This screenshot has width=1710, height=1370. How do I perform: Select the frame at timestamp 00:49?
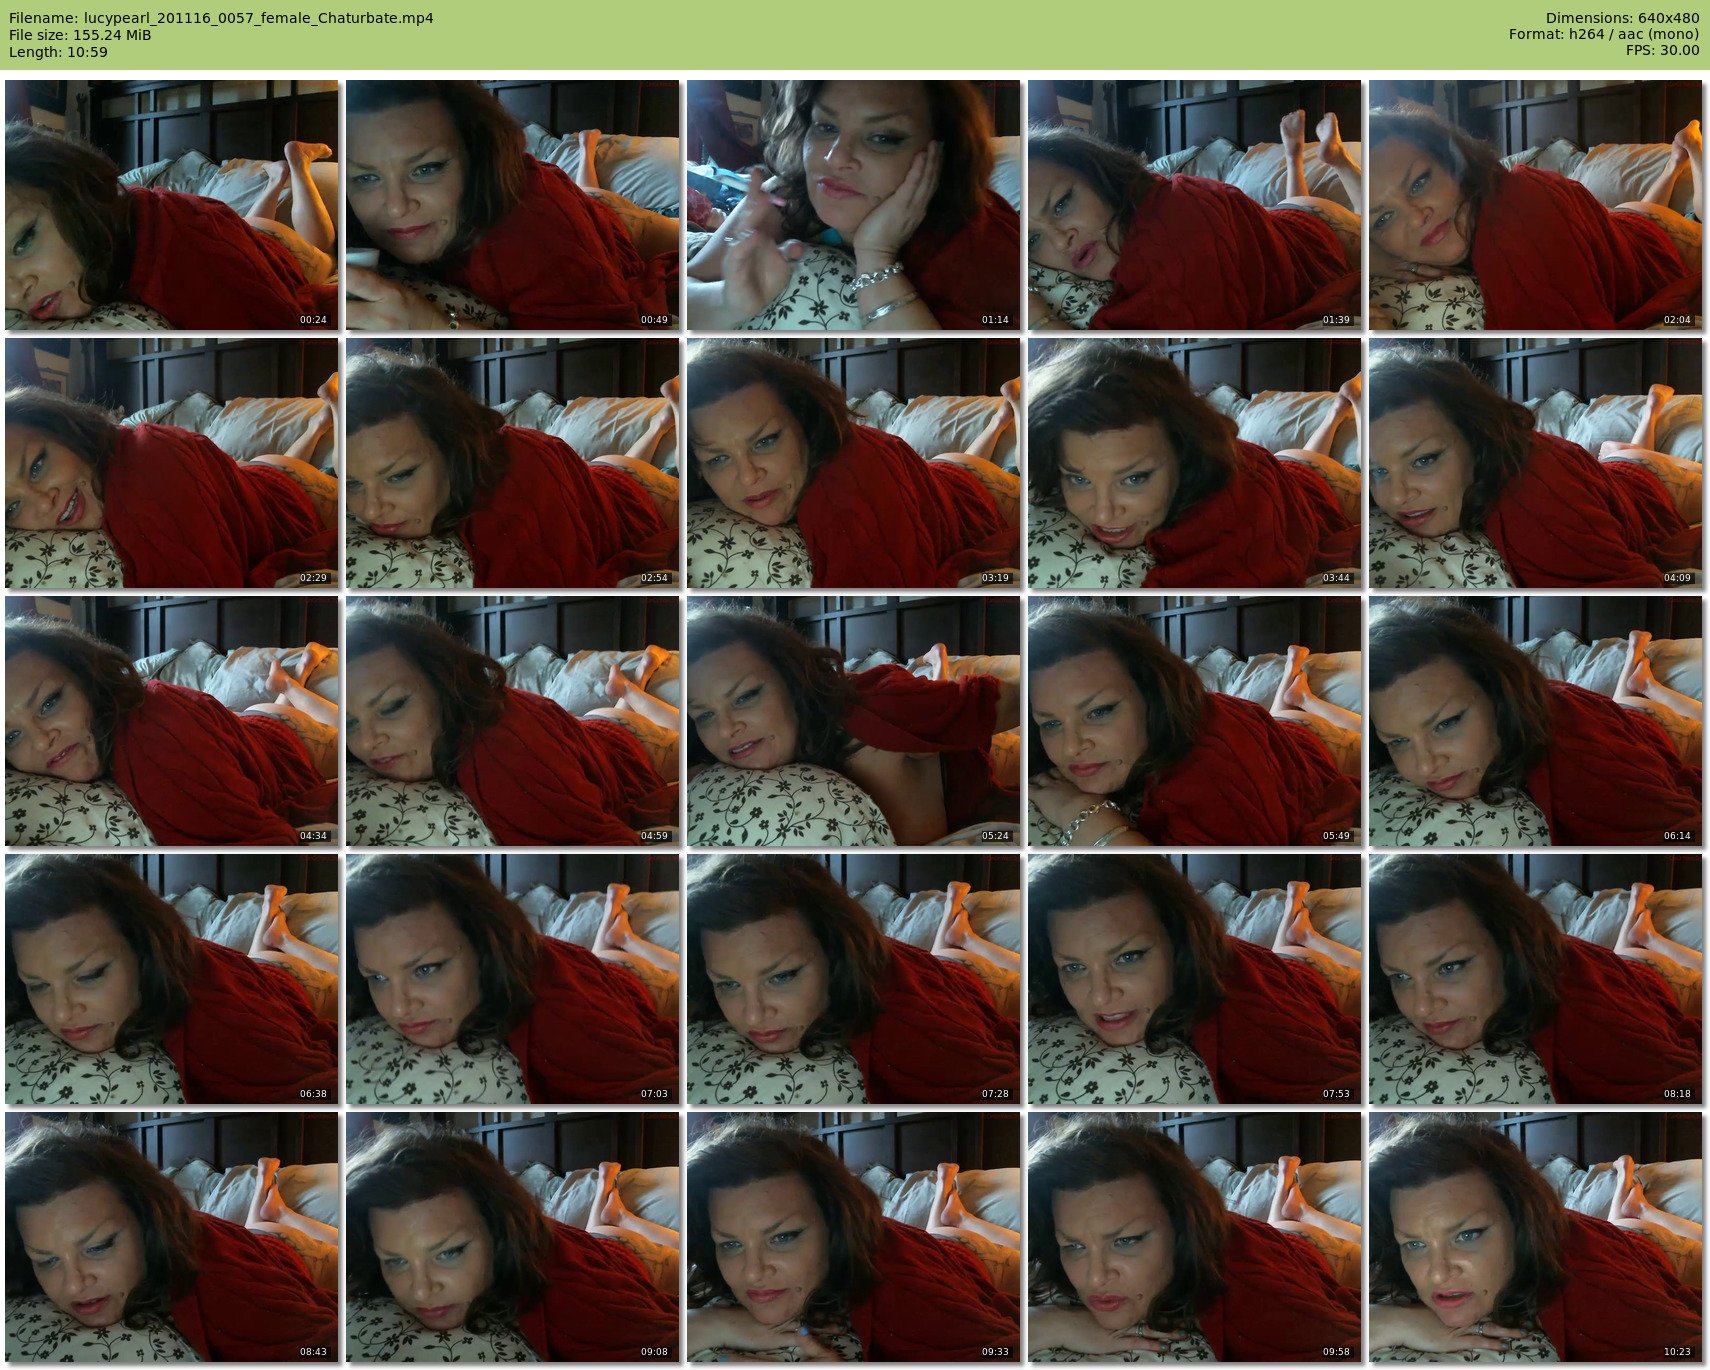512,205
